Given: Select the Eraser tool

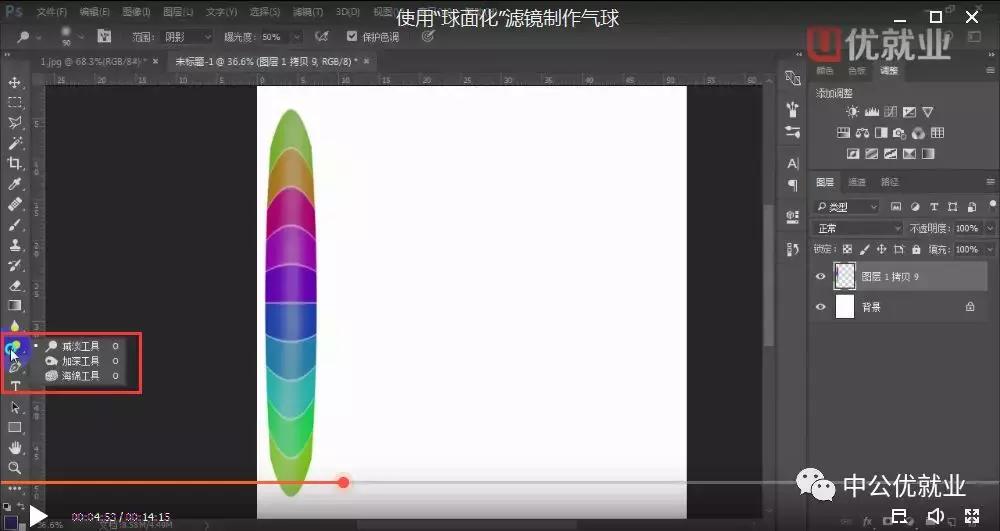Looking at the screenshot, I should pos(15,286).
